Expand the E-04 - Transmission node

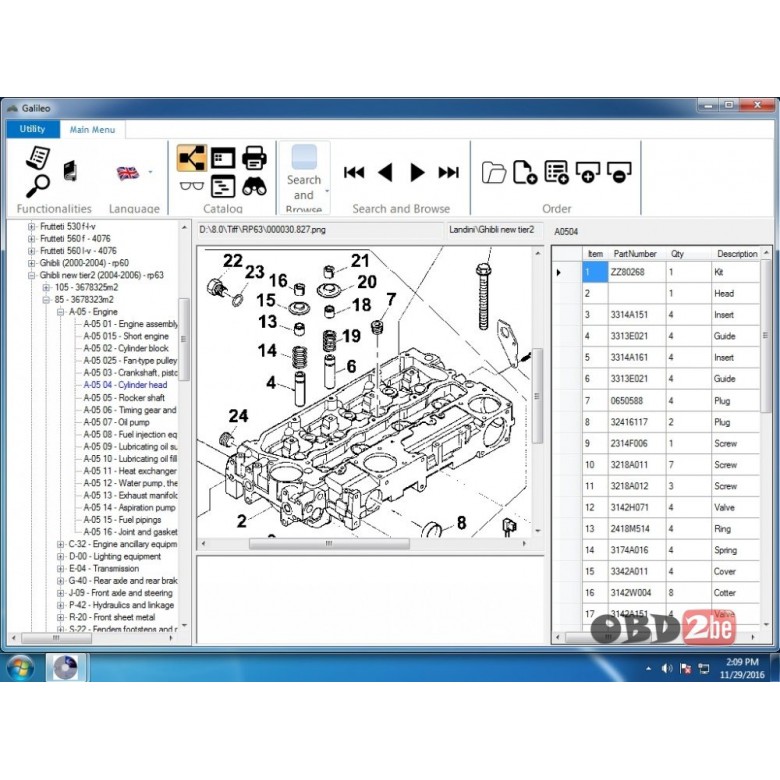(x=60, y=569)
